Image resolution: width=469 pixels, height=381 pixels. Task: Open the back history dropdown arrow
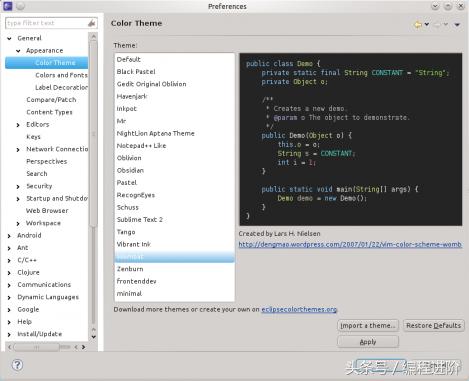coord(427,24)
